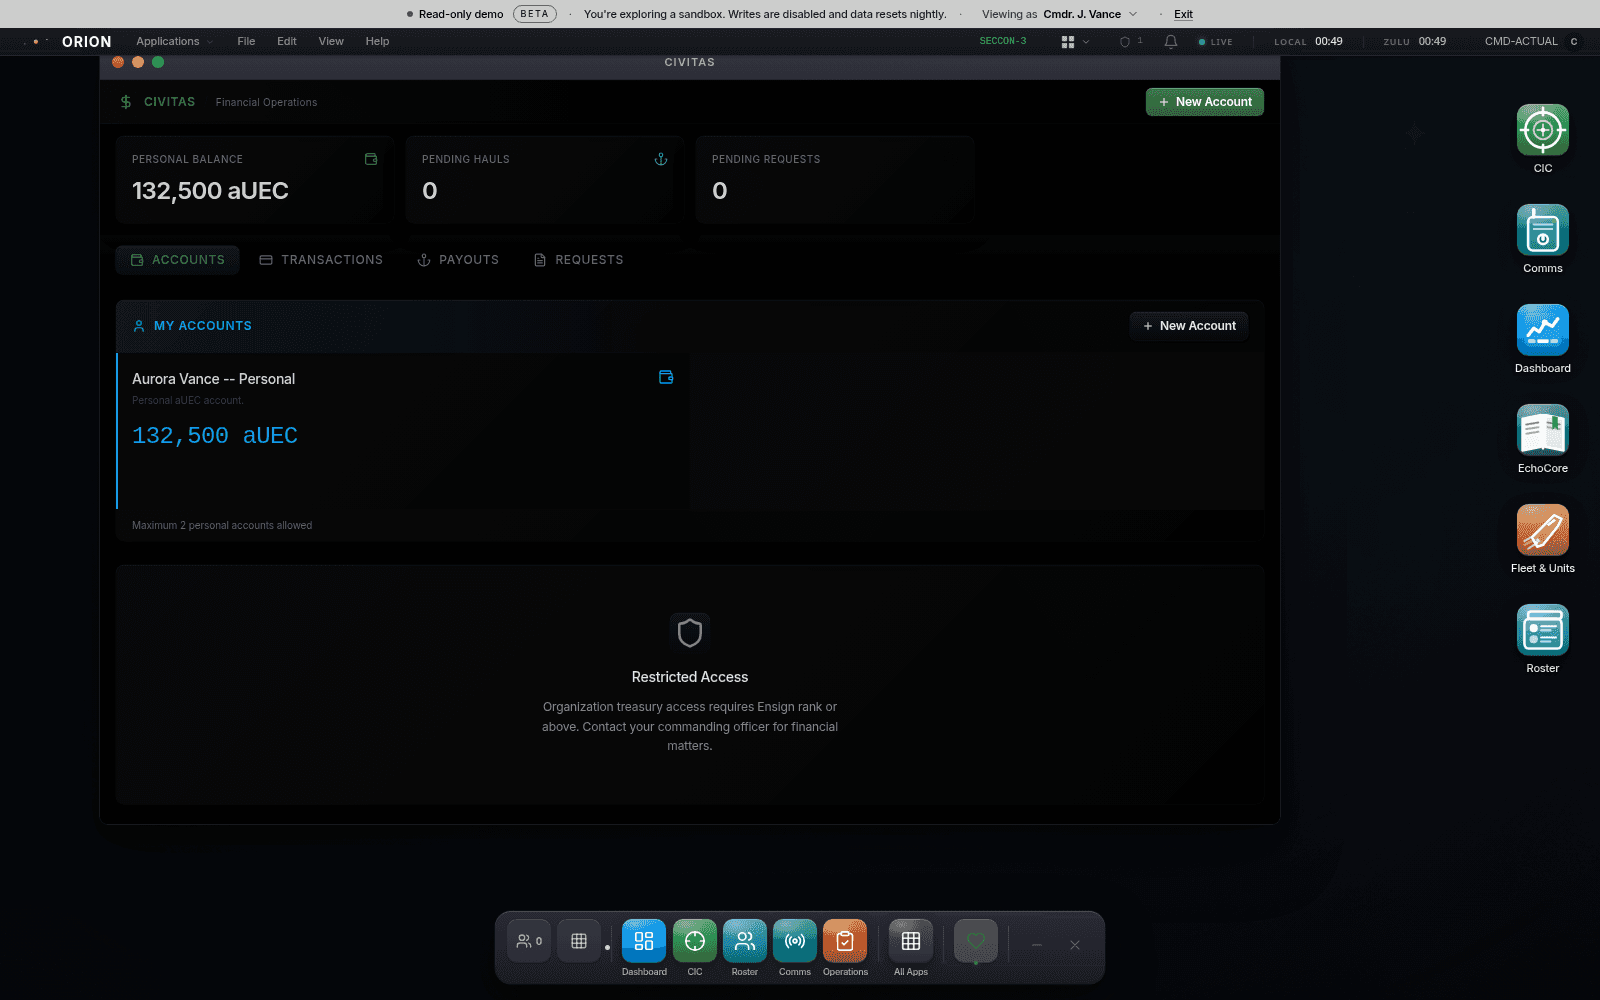1600x1000 pixels.
Task: Click the shield alert icon in top bar
Action: click(x=1125, y=42)
